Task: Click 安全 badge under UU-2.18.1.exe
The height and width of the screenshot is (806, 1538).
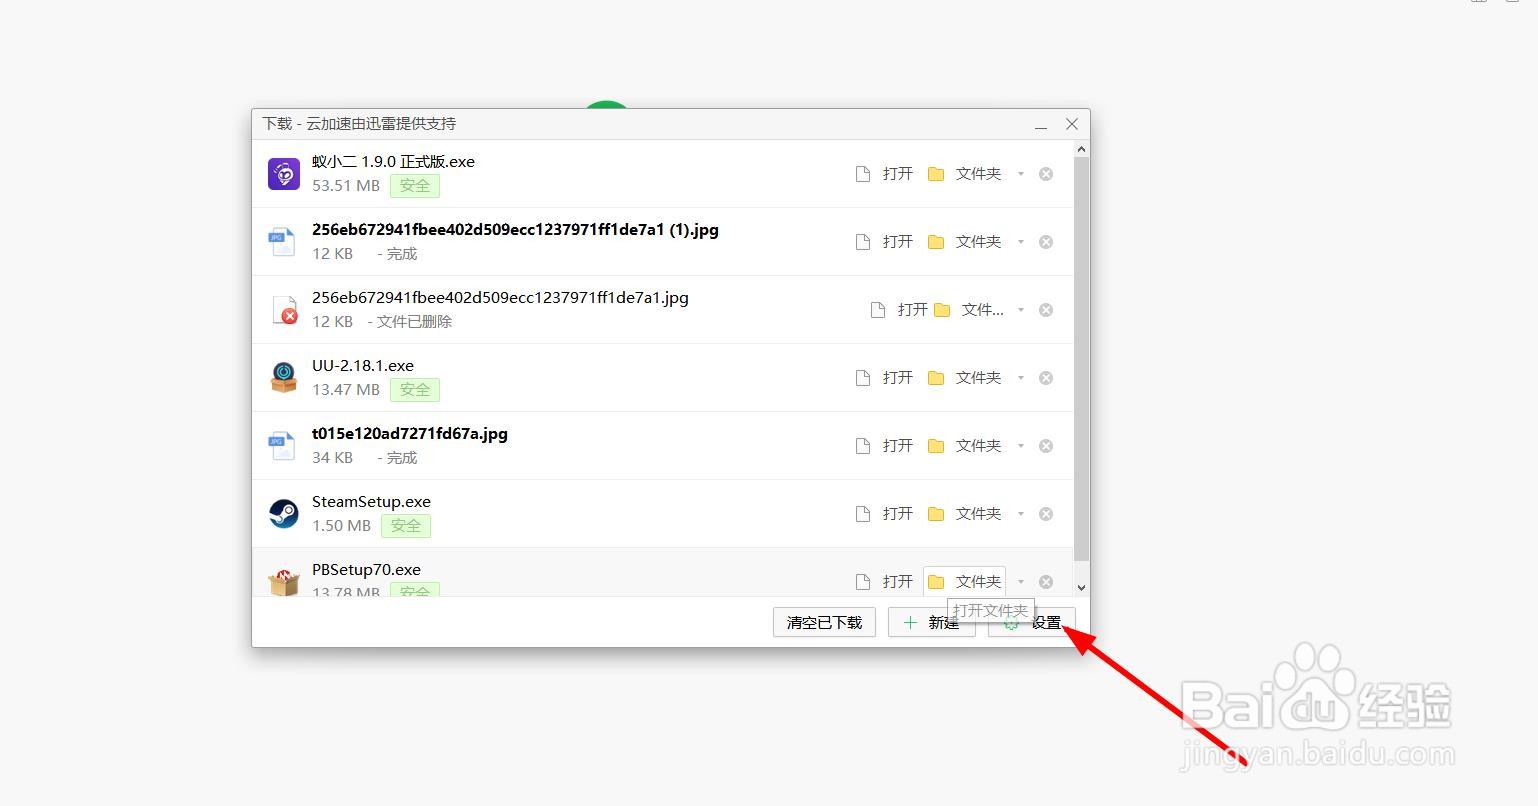Action: 415,390
